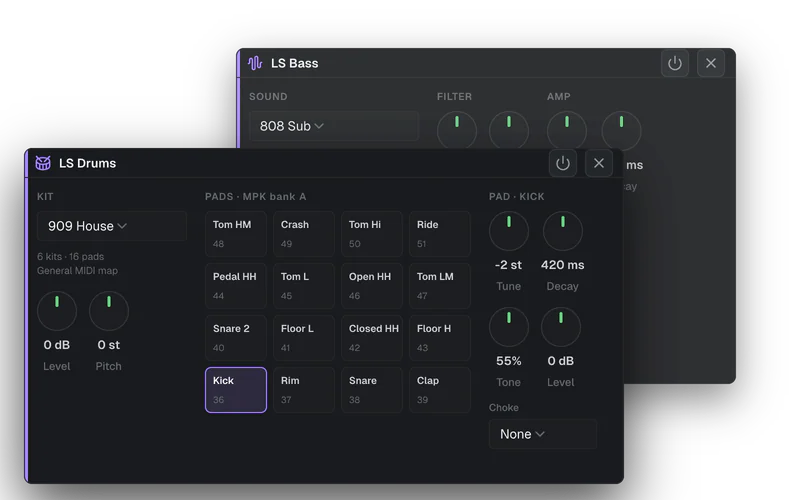Open the 909 House kit dropdown

pyautogui.click(x=112, y=226)
